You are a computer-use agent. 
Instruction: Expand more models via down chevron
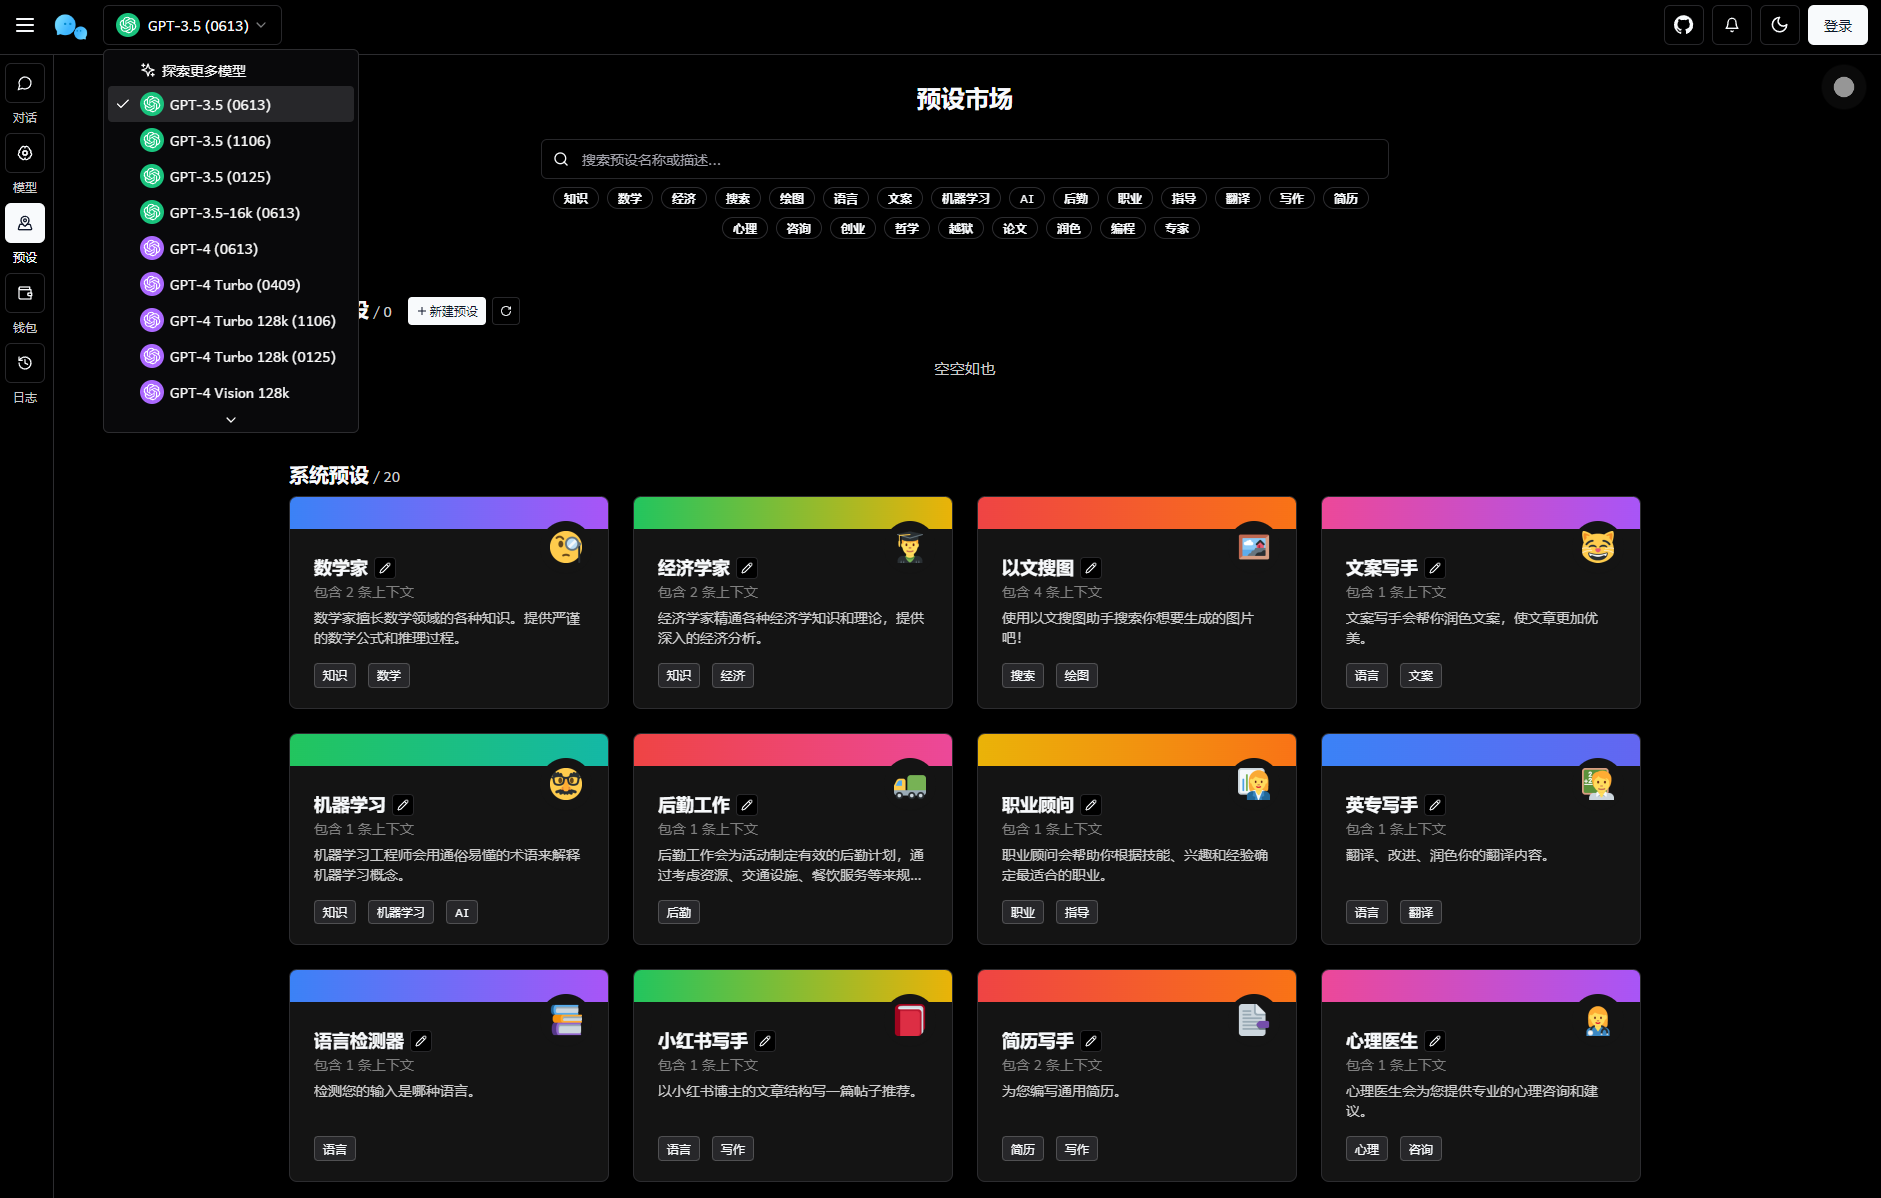coord(230,419)
